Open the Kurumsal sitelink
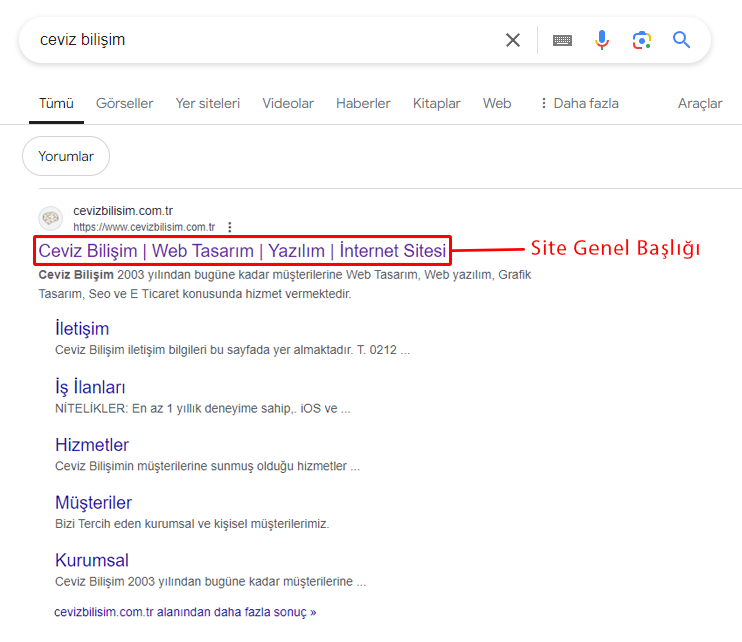 pyautogui.click(x=92, y=560)
